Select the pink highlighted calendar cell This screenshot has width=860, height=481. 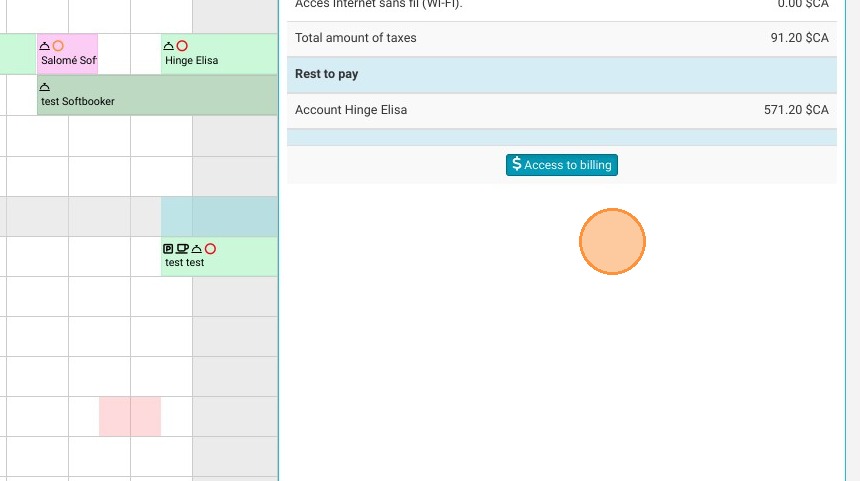point(130,416)
